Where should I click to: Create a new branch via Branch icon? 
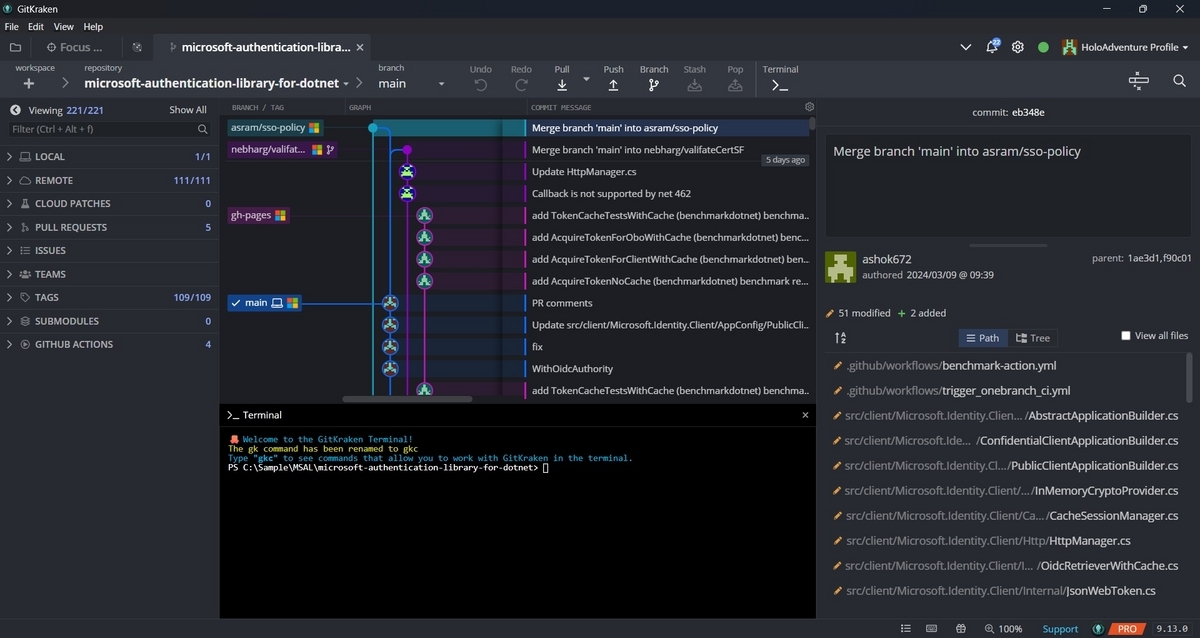pos(654,85)
